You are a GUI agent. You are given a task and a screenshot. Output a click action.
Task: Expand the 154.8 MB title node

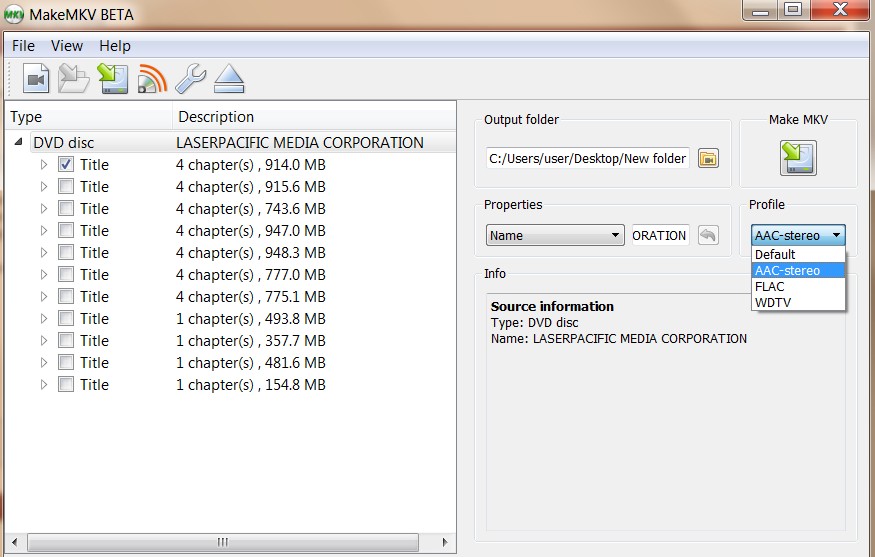[x=44, y=385]
